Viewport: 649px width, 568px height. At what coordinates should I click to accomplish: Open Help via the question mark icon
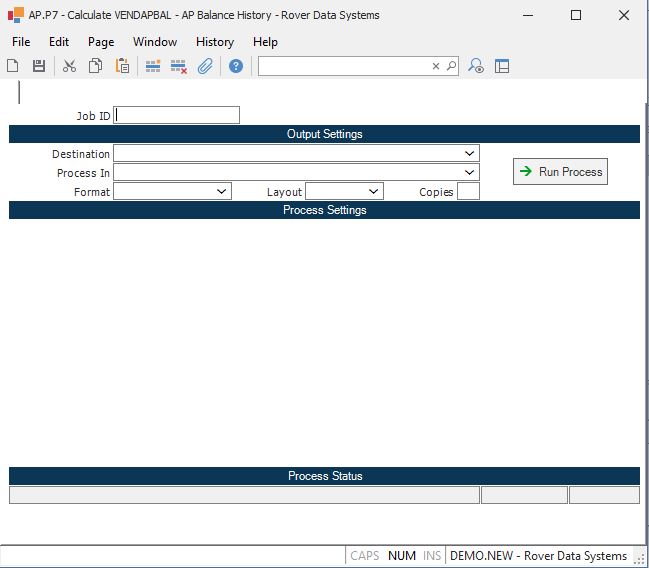(236, 66)
